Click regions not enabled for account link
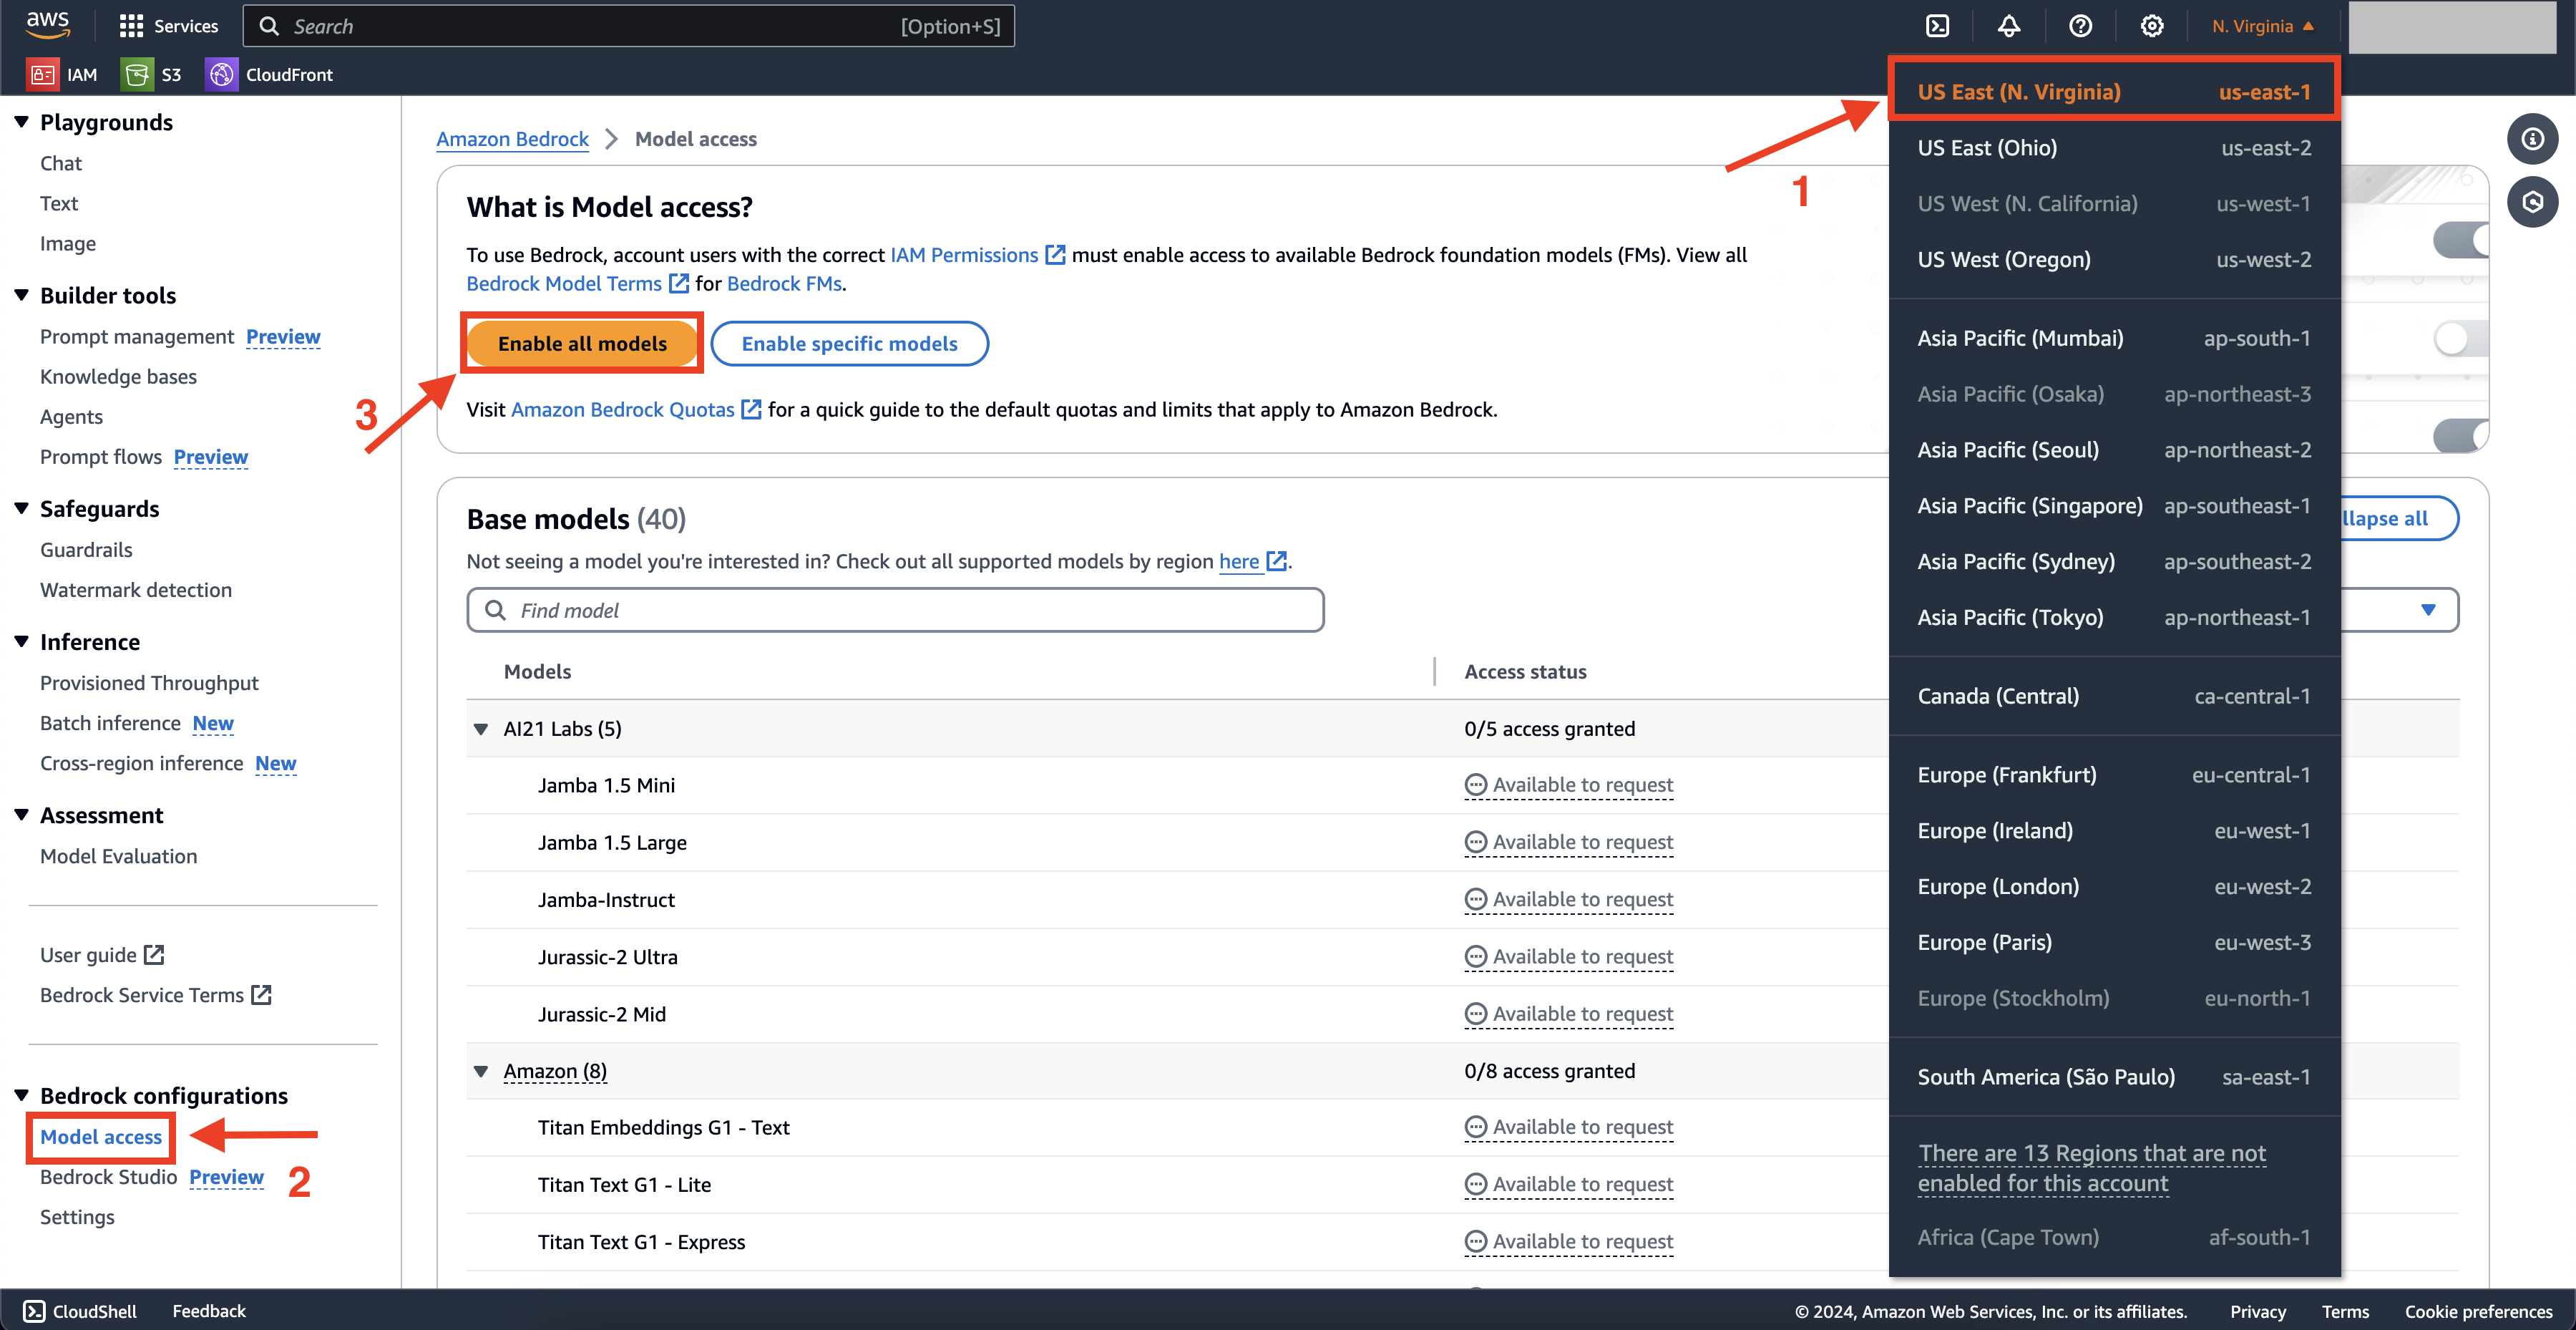The image size is (2576, 1330). tap(2091, 1168)
